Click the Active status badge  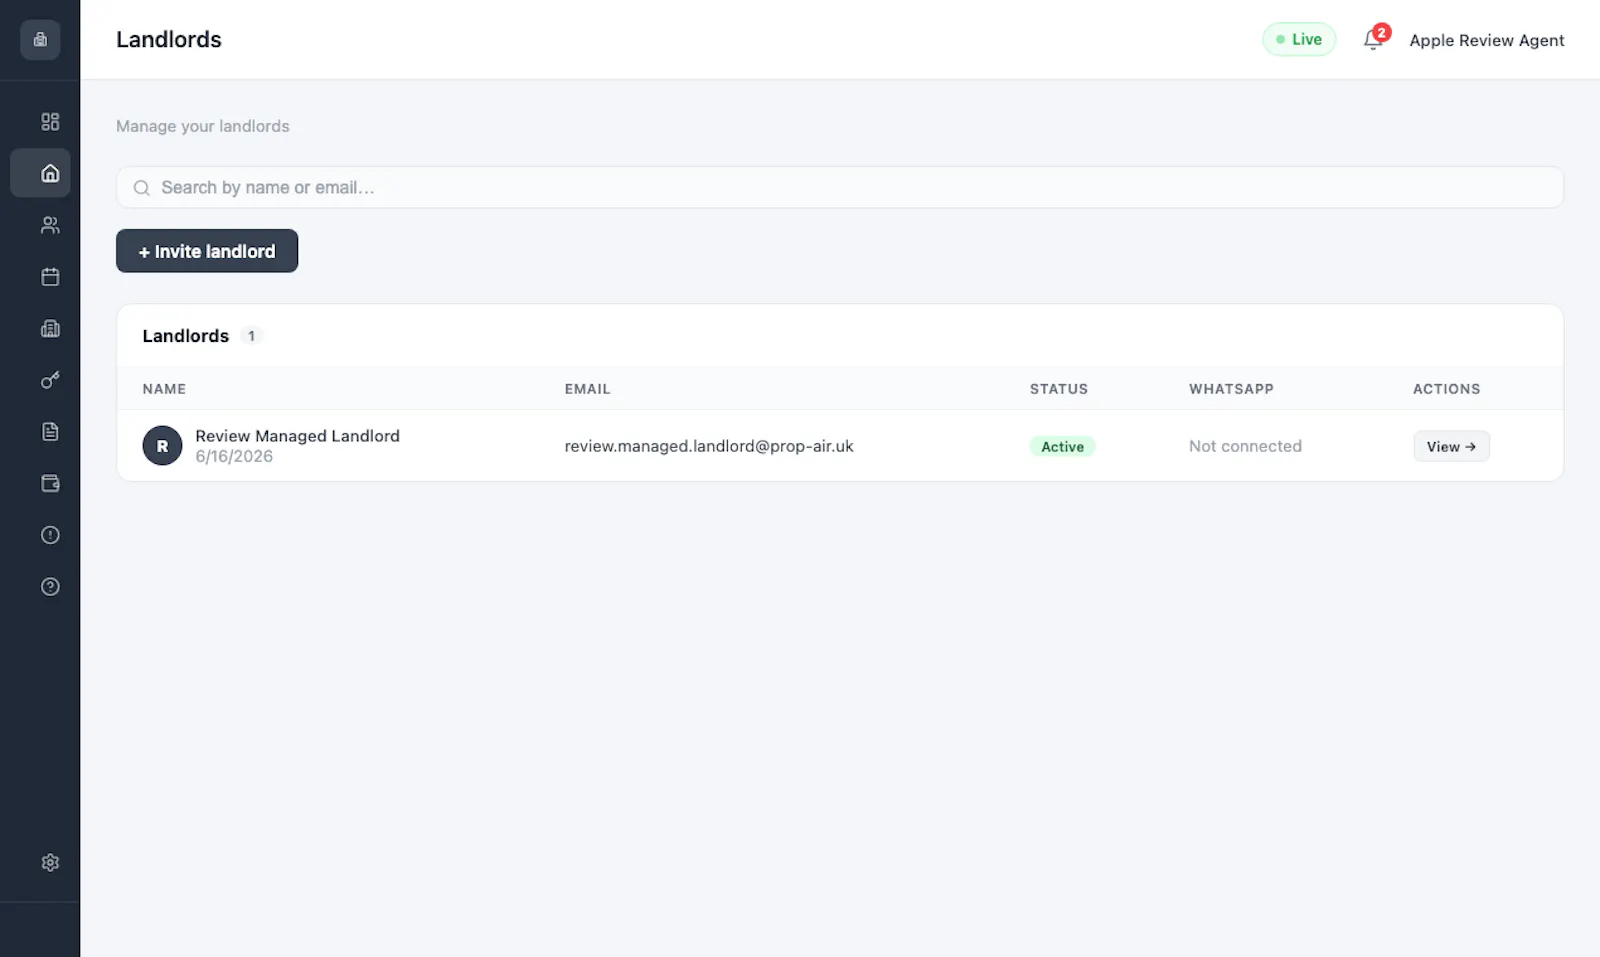click(x=1062, y=446)
